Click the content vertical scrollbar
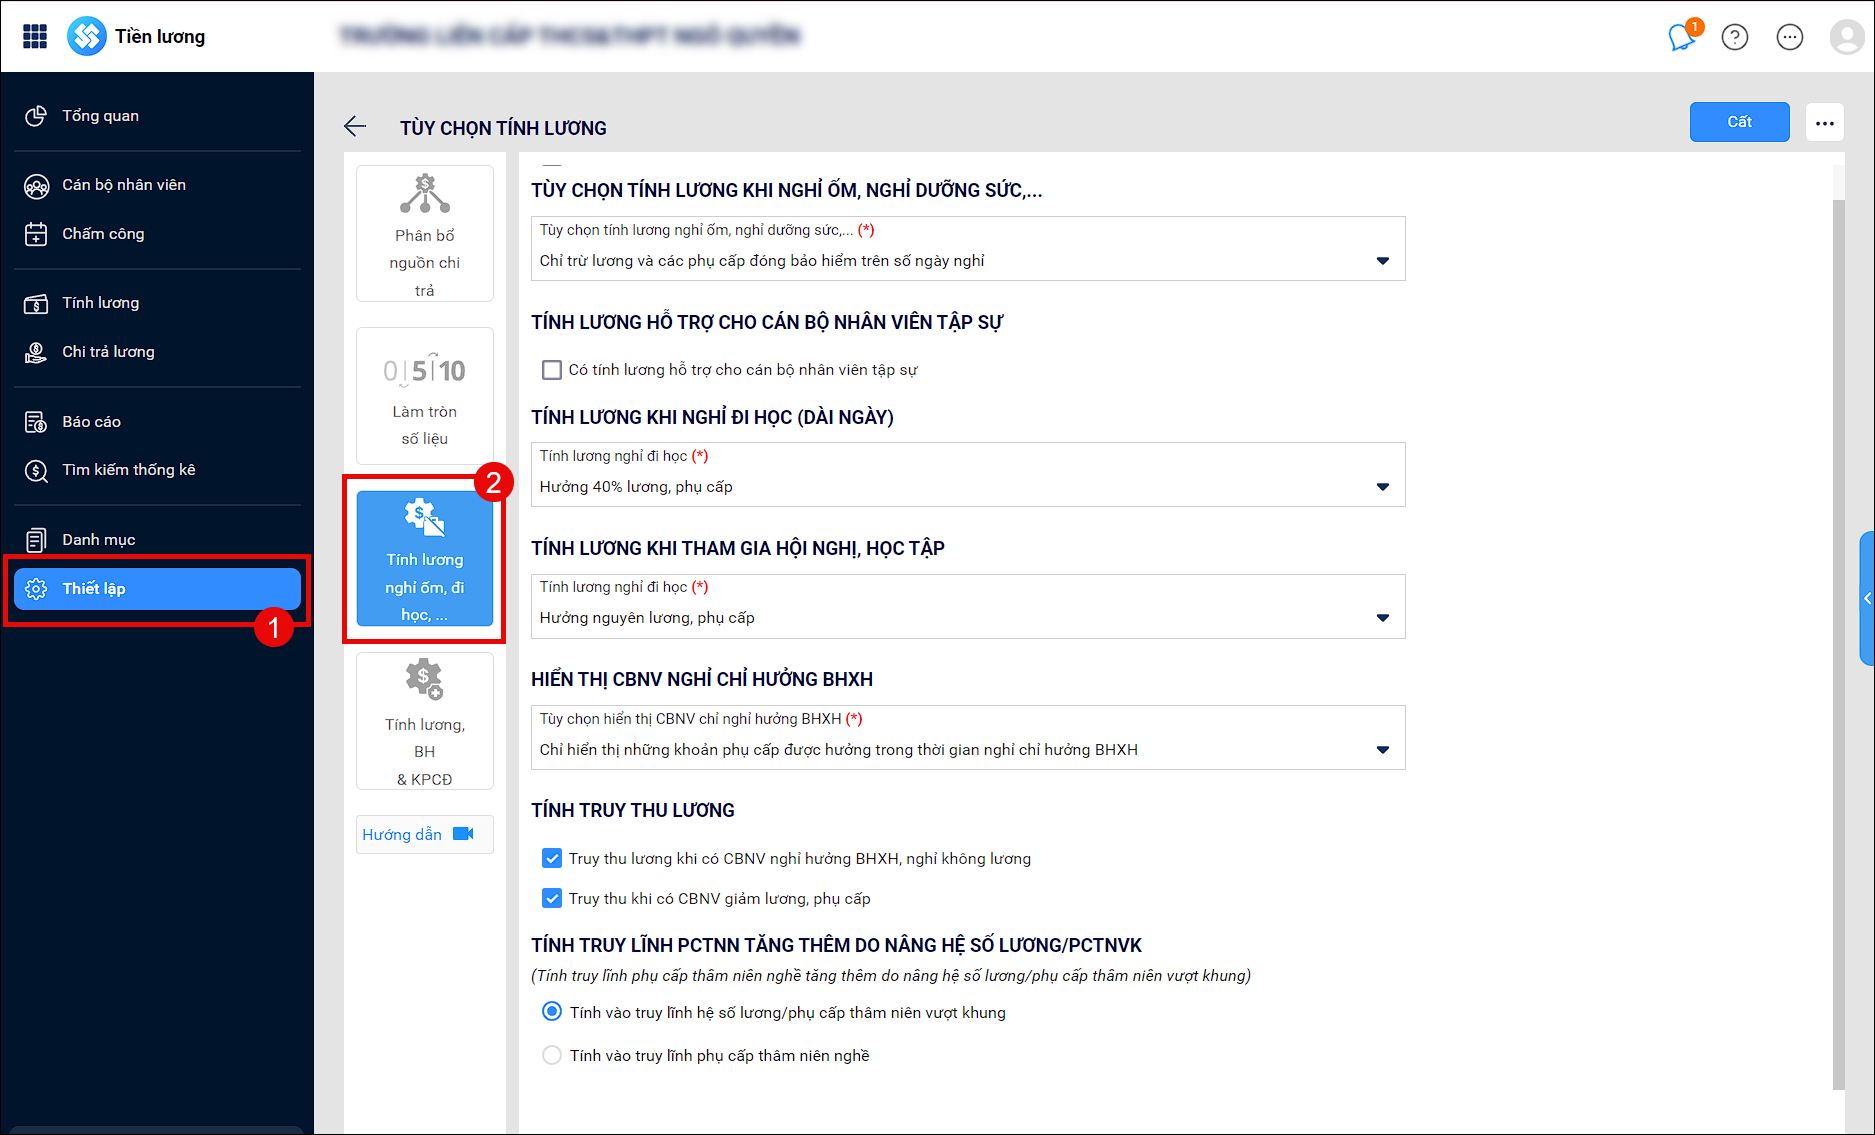Viewport: 1875px width, 1135px height. (1838, 644)
